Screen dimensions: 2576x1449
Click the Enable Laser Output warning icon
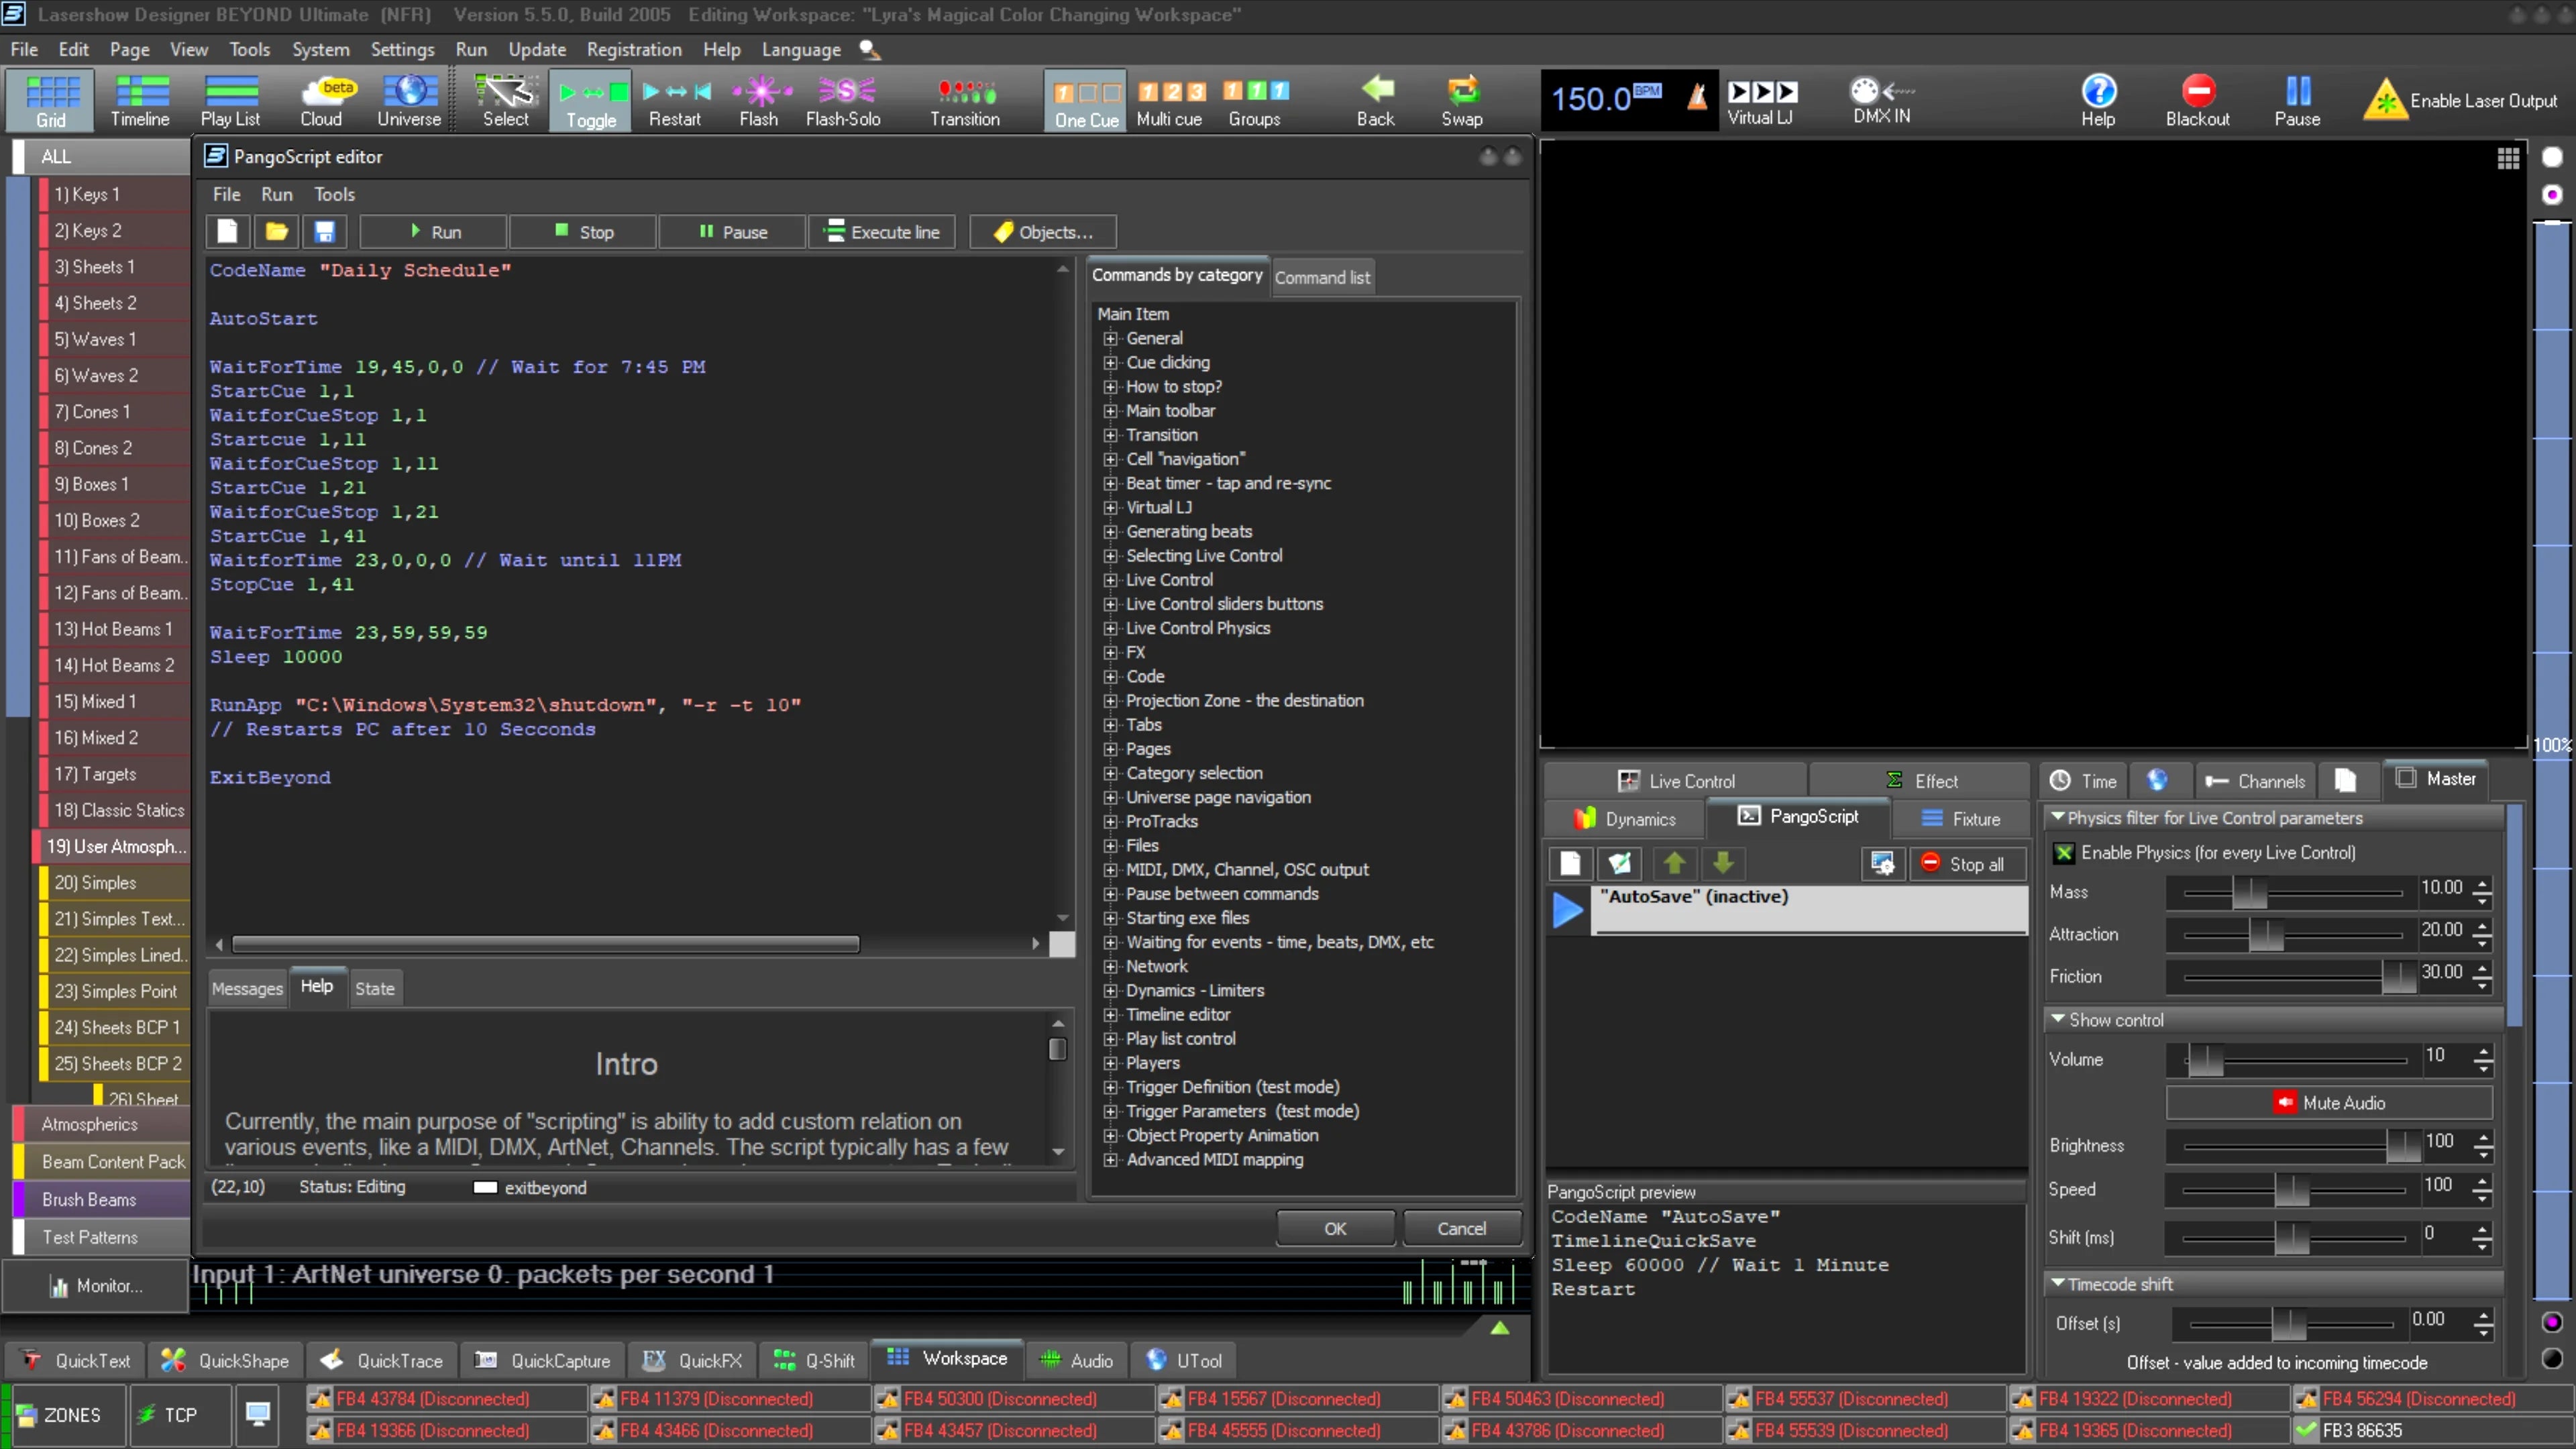pyautogui.click(x=2386, y=100)
